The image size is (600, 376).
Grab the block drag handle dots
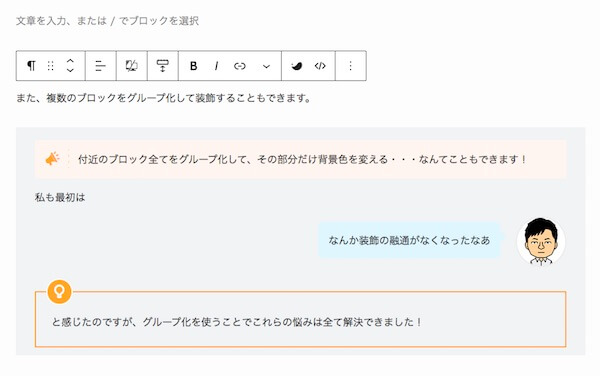click(51, 66)
